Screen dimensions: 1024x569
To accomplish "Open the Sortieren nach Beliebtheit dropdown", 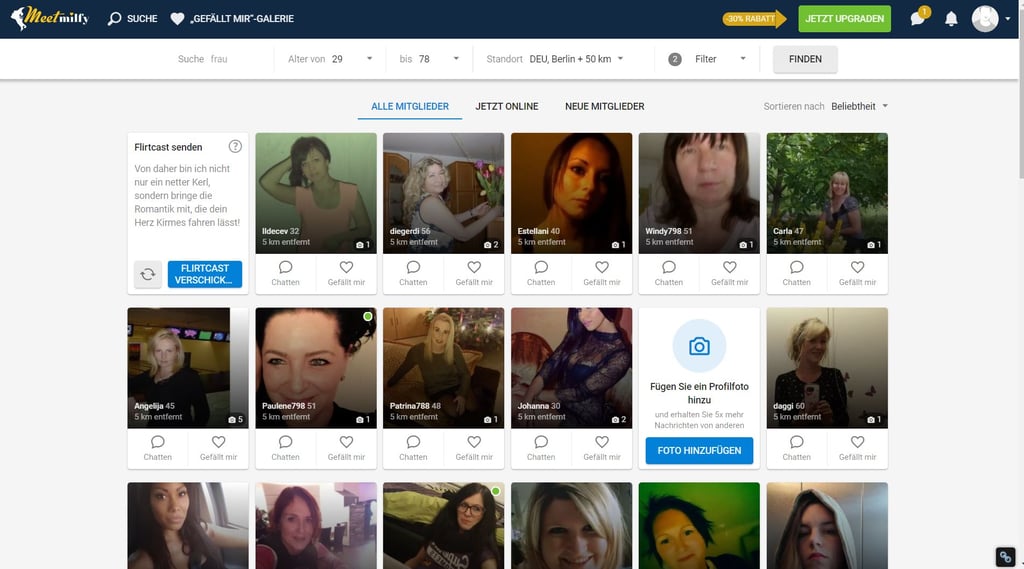I will click(x=859, y=106).
